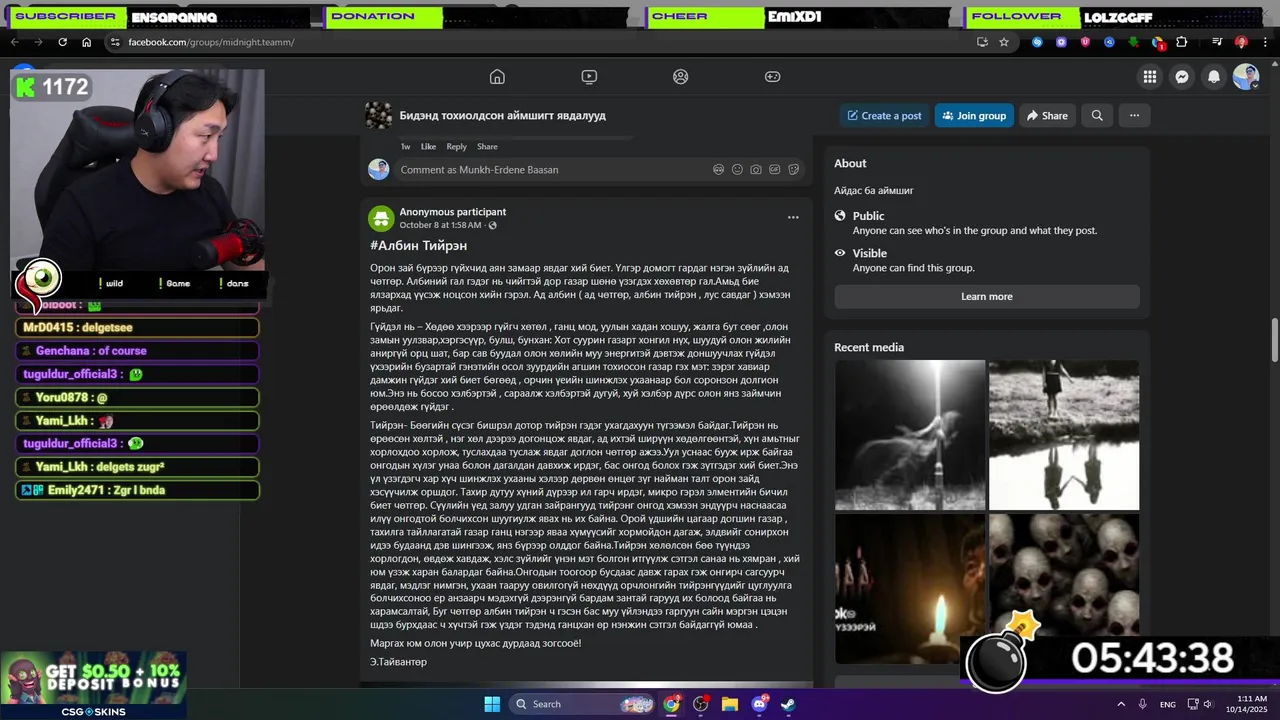Viewport: 1280px width, 720px height.
Task: Insert a GIF in the comment box
Action: pyautogui.click(x=775, y=170)
